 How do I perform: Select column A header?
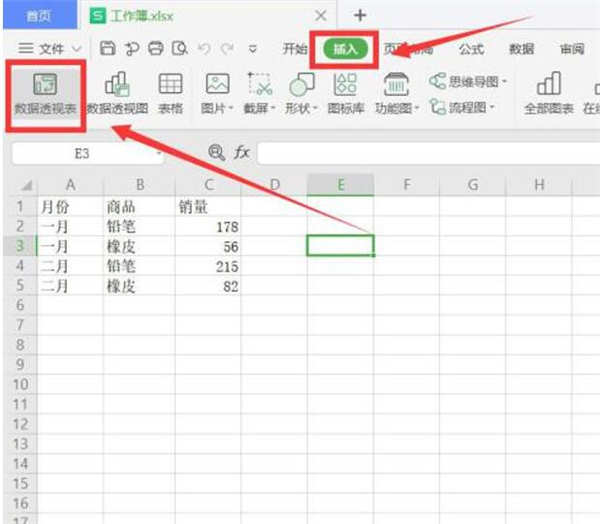70,185
